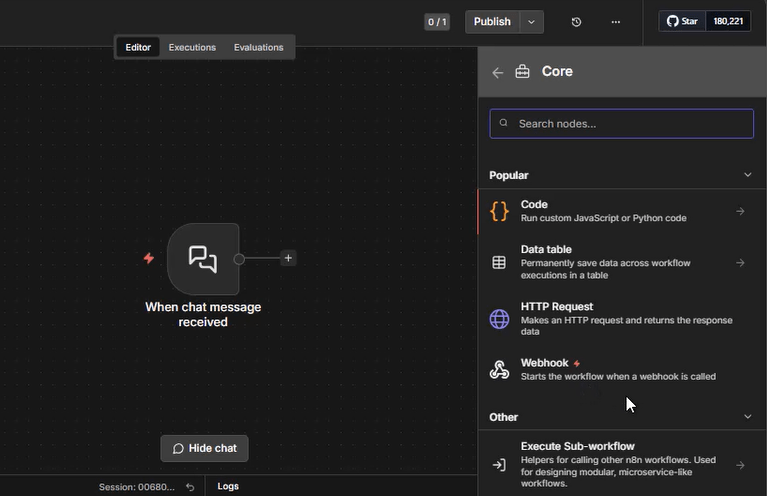Choose the Webhook node icon
767x496 pixels.
[x=499, y=370]
